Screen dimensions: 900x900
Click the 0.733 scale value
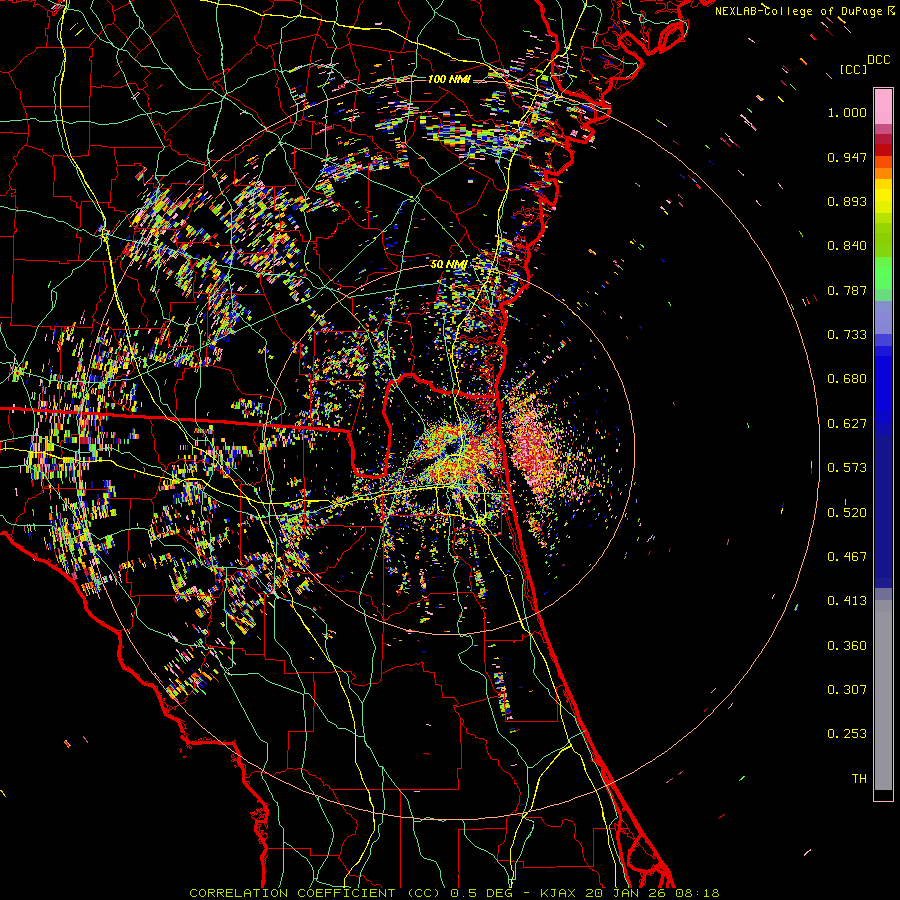click(847, 335)
